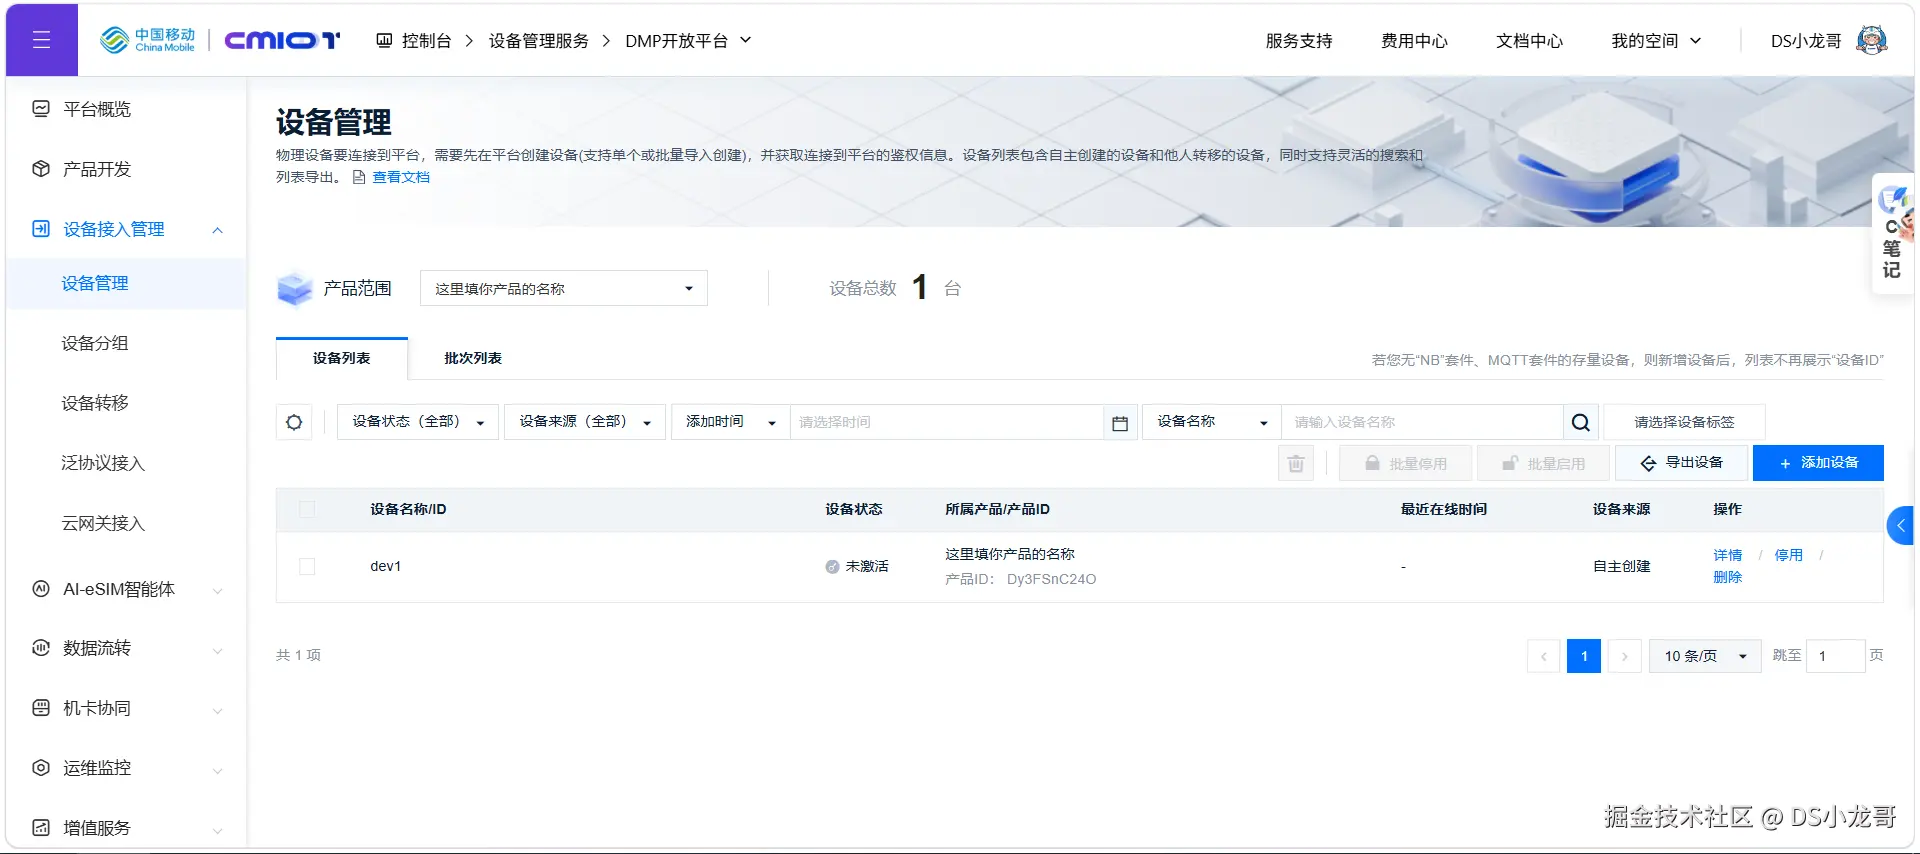Focus the device name search field

tap(1422, 422)
